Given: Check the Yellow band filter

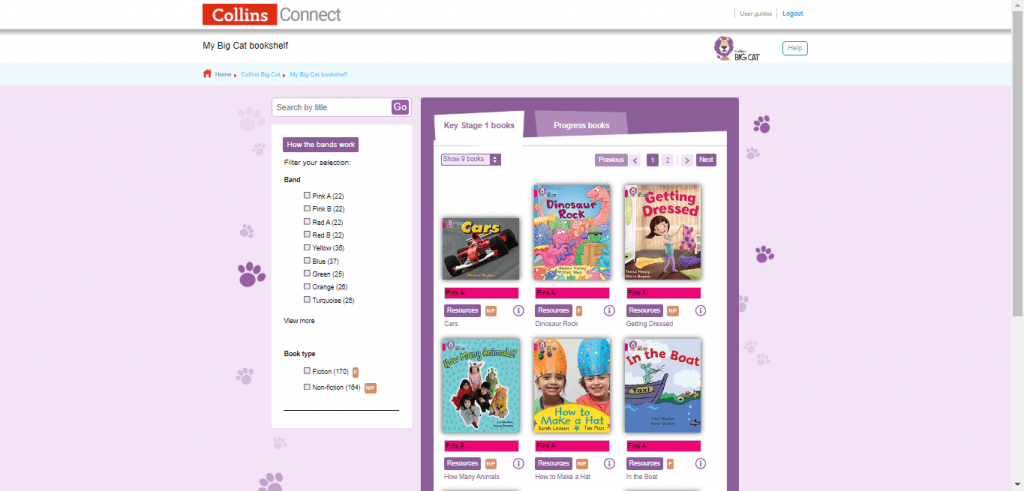Looking at the screenshot, I should [307, 247].
